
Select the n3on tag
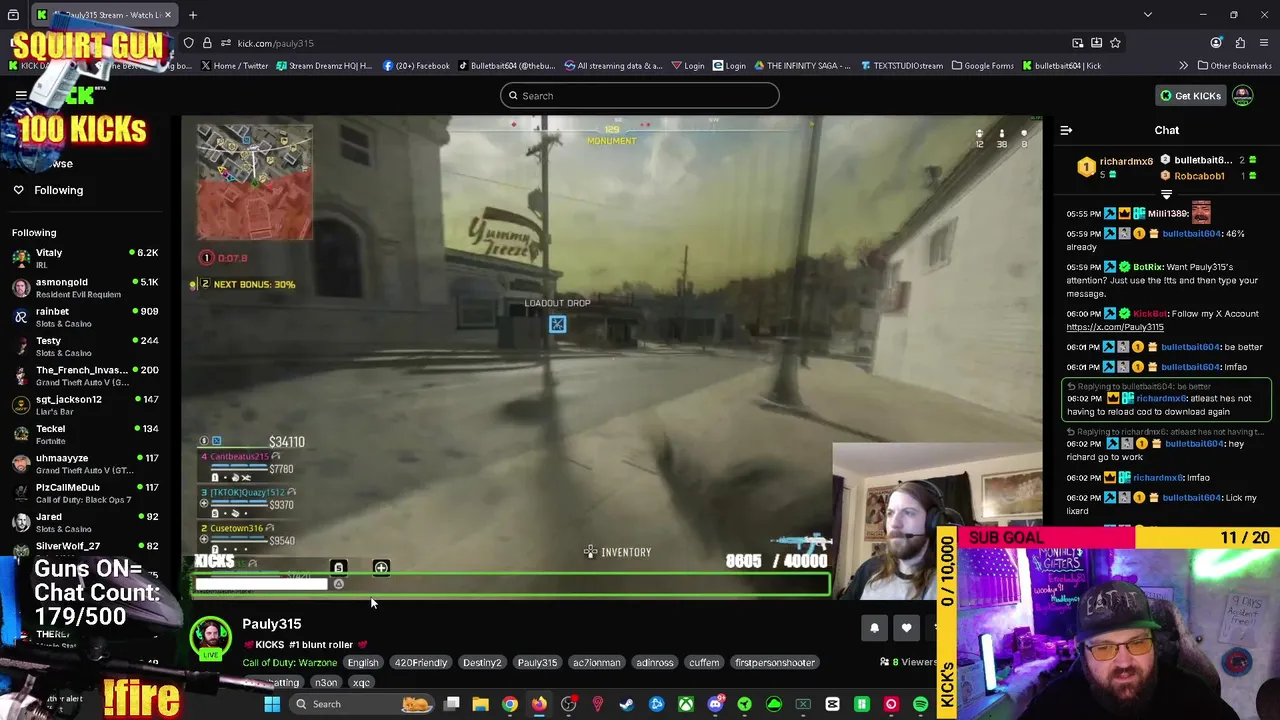tap(326, 683)
